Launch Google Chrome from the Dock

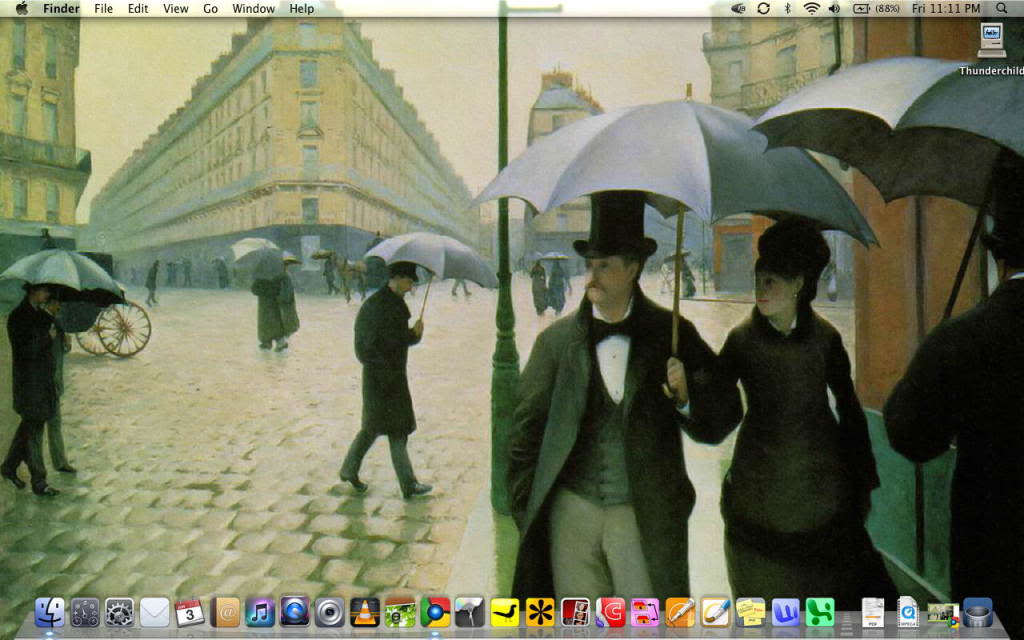[435, 613]
